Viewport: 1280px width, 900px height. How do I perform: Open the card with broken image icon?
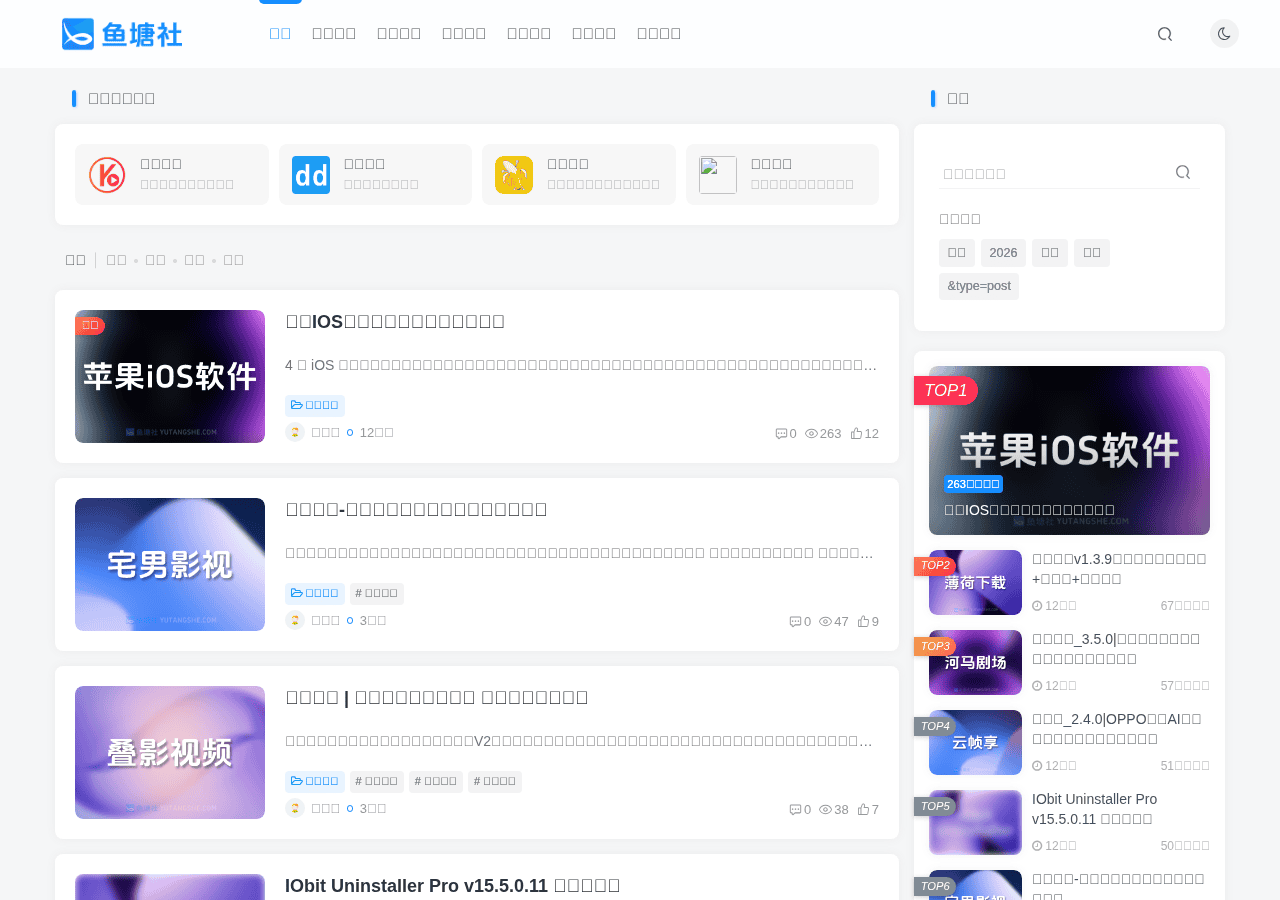(782, 175)
